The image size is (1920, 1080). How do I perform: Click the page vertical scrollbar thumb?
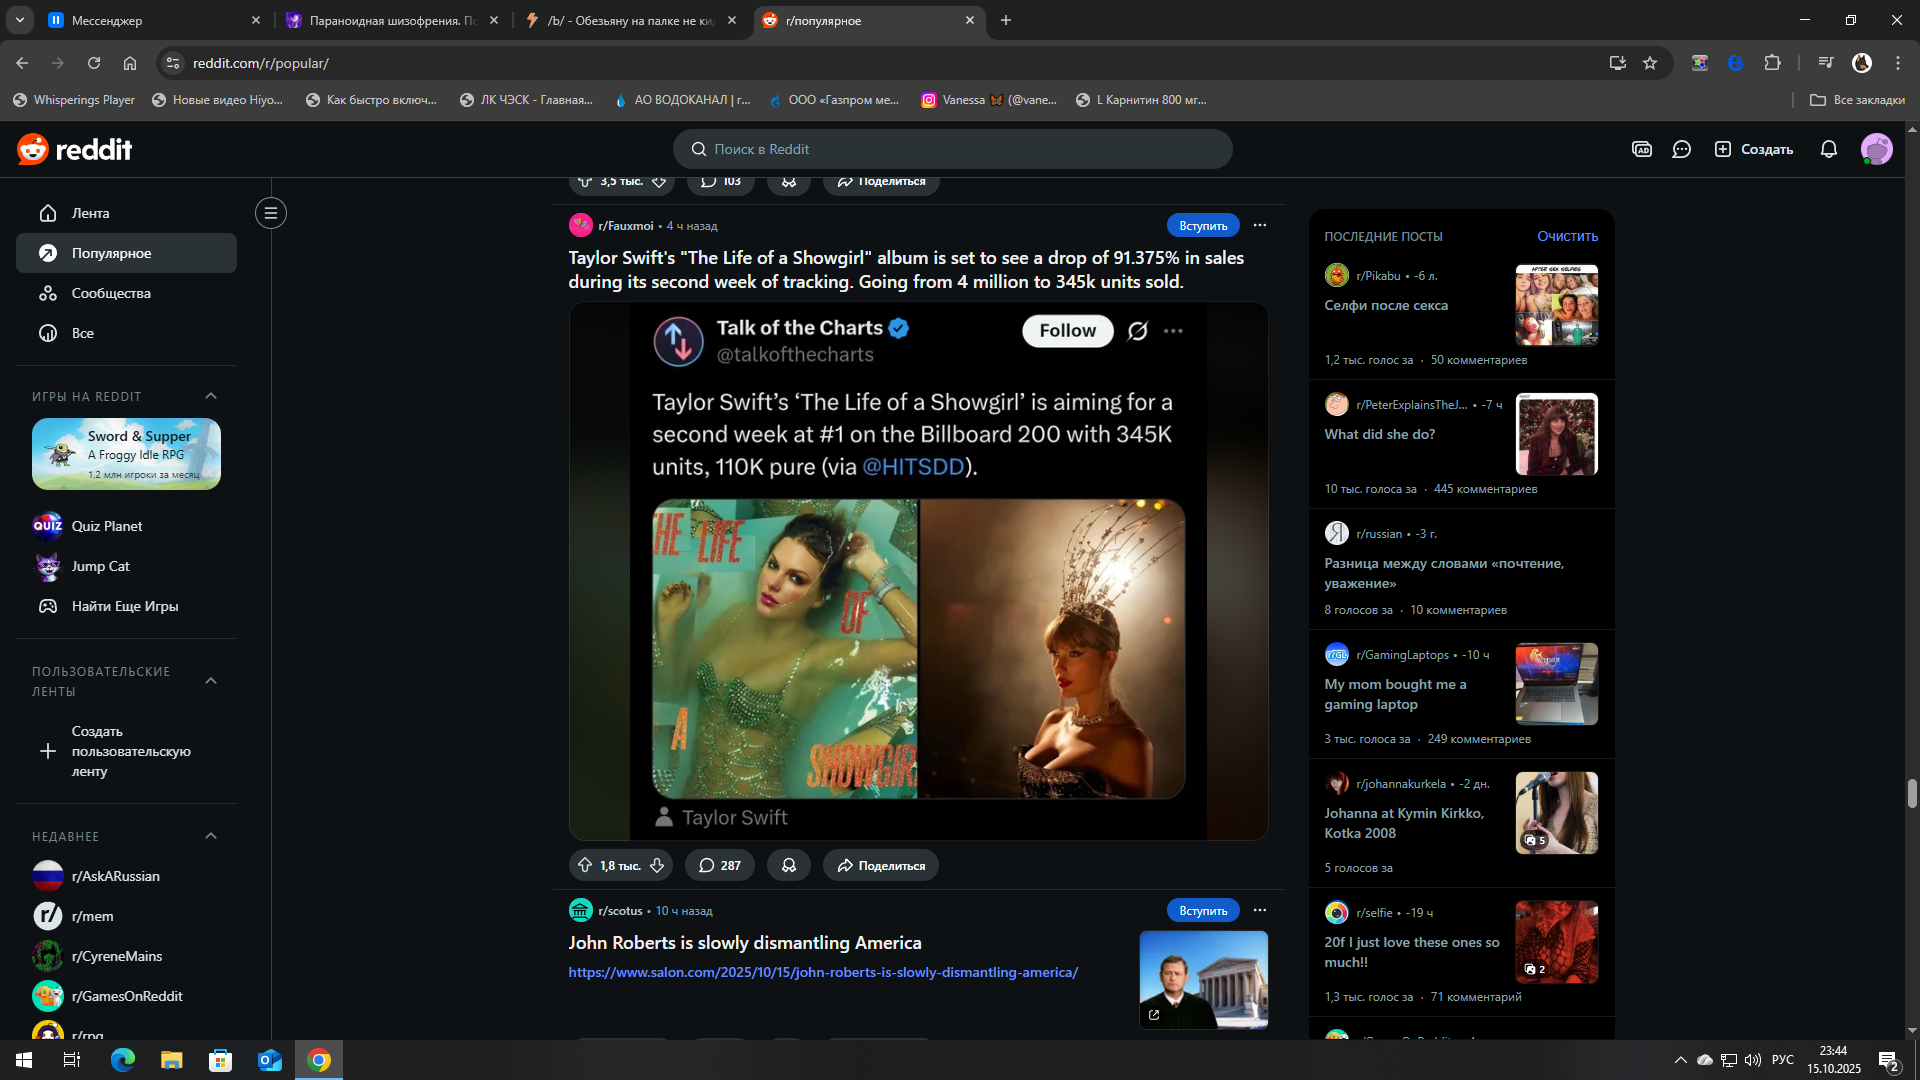click(1912, 793)
